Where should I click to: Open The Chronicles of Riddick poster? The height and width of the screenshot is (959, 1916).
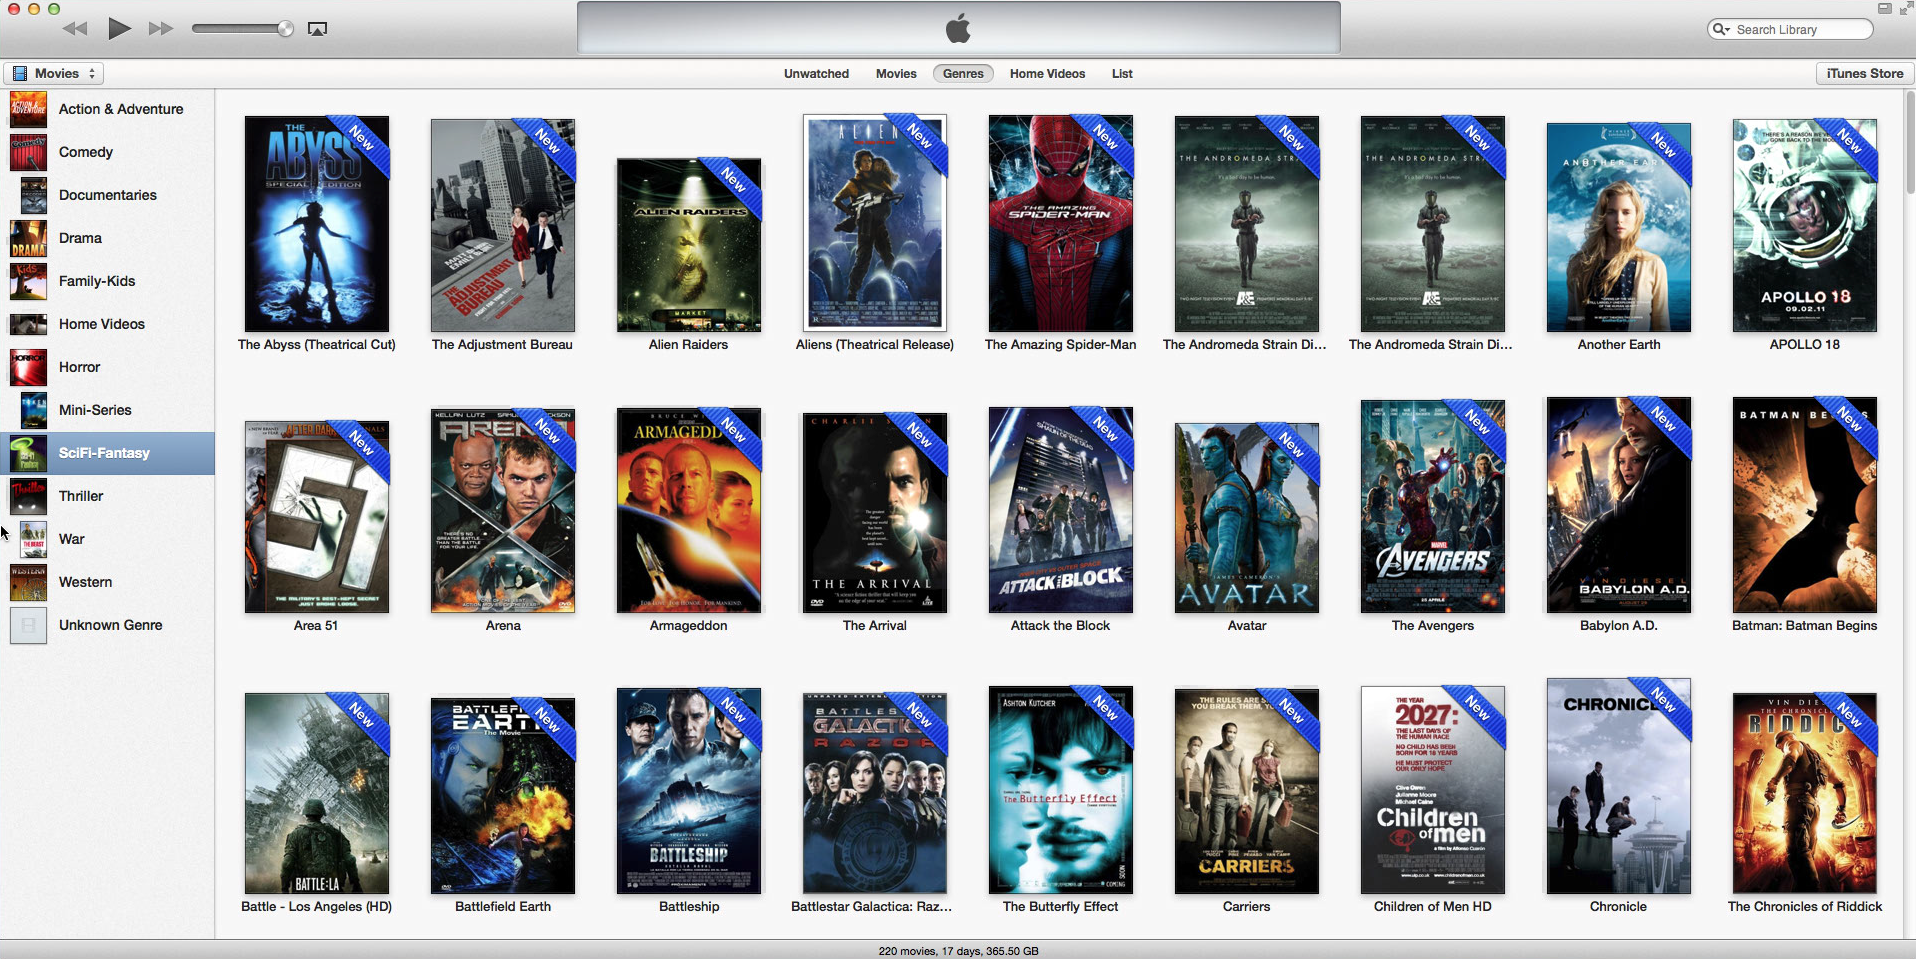(1805, 793)
